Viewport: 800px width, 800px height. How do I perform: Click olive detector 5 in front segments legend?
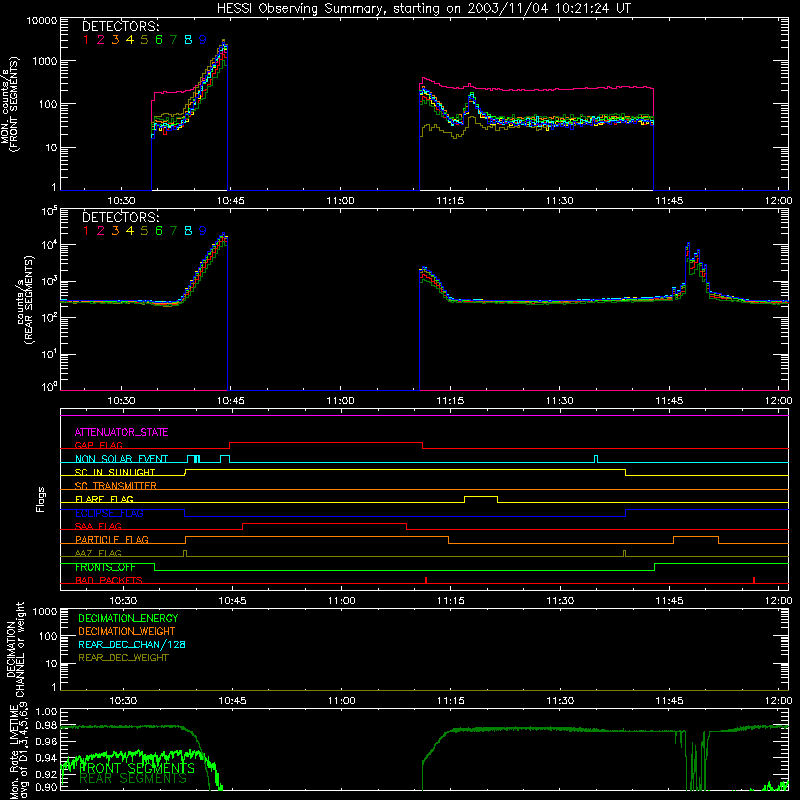[144, 40]
